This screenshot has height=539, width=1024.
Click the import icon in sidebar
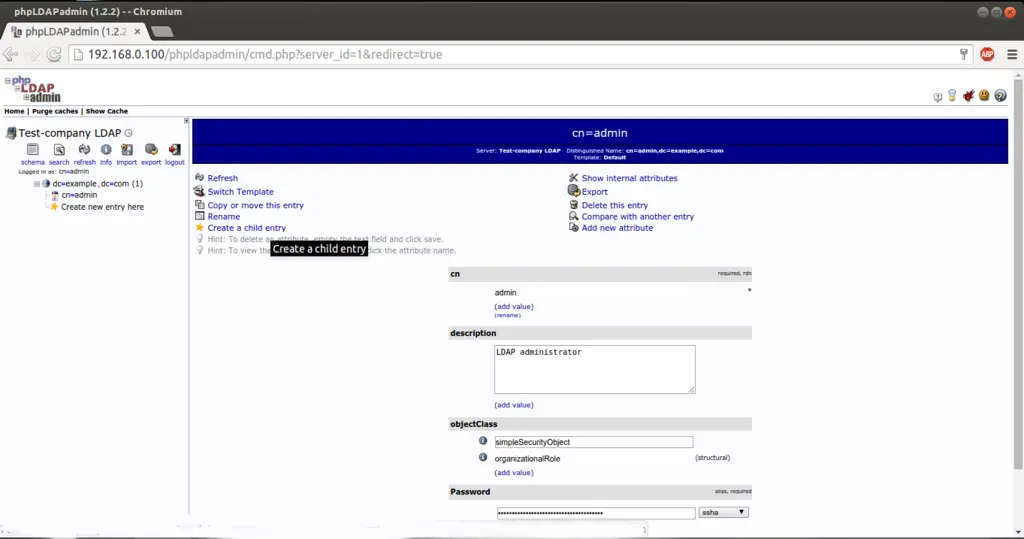[x=126, y=150]
